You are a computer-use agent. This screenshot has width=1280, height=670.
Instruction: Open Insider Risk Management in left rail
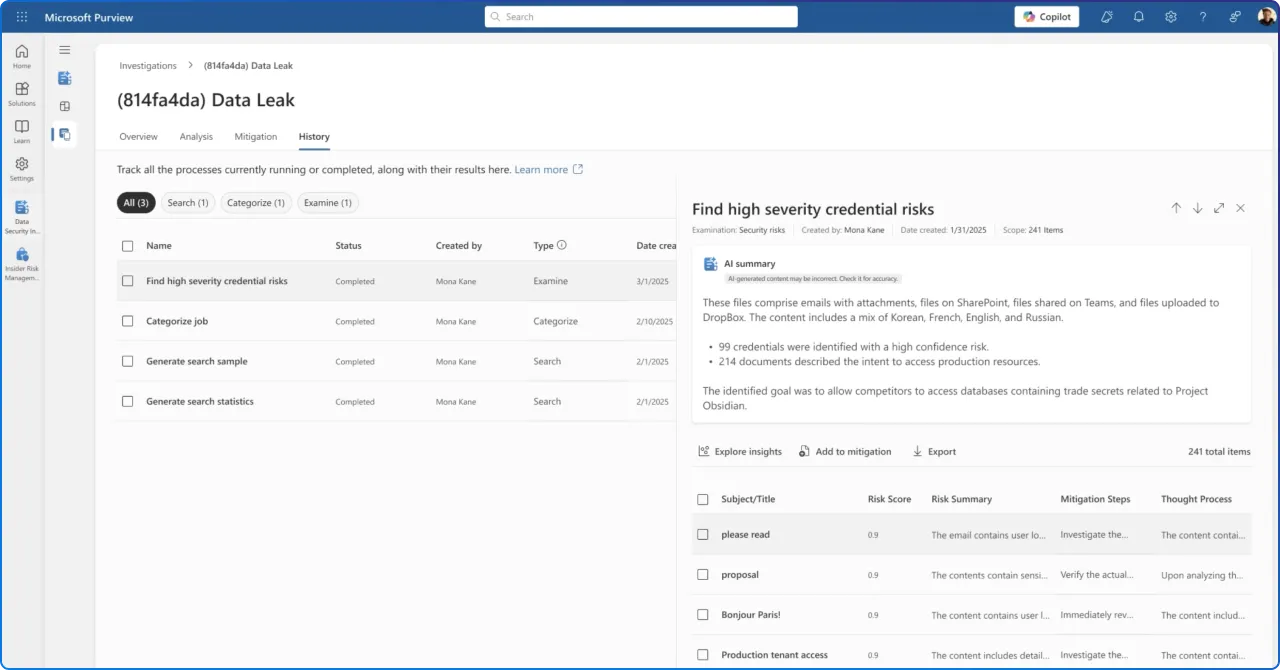point(22,265)
